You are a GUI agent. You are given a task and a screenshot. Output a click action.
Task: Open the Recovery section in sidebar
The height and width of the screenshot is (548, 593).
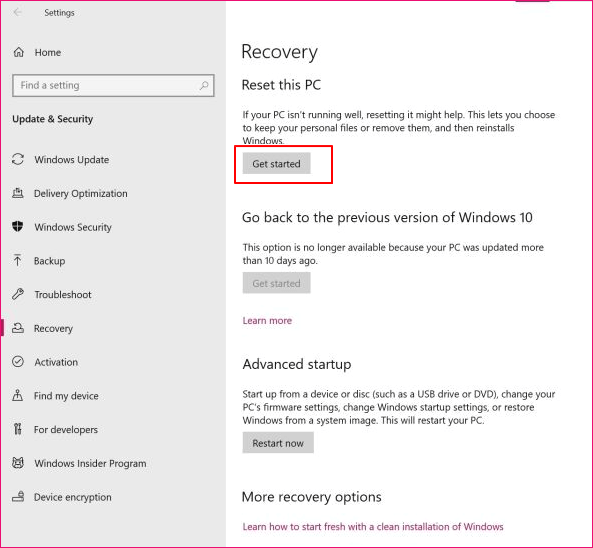point(53,328)
